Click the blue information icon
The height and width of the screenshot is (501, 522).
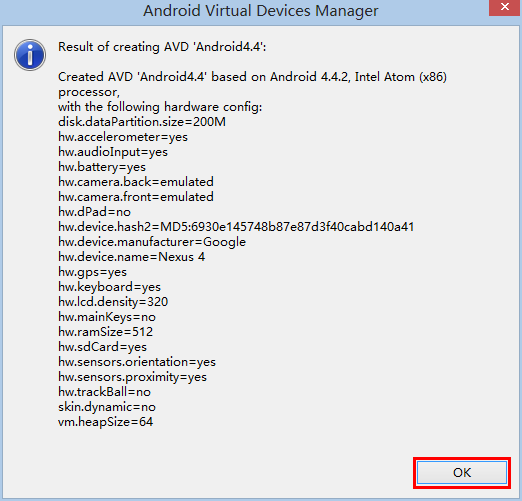pyautogui.click(x=30, y=55)
